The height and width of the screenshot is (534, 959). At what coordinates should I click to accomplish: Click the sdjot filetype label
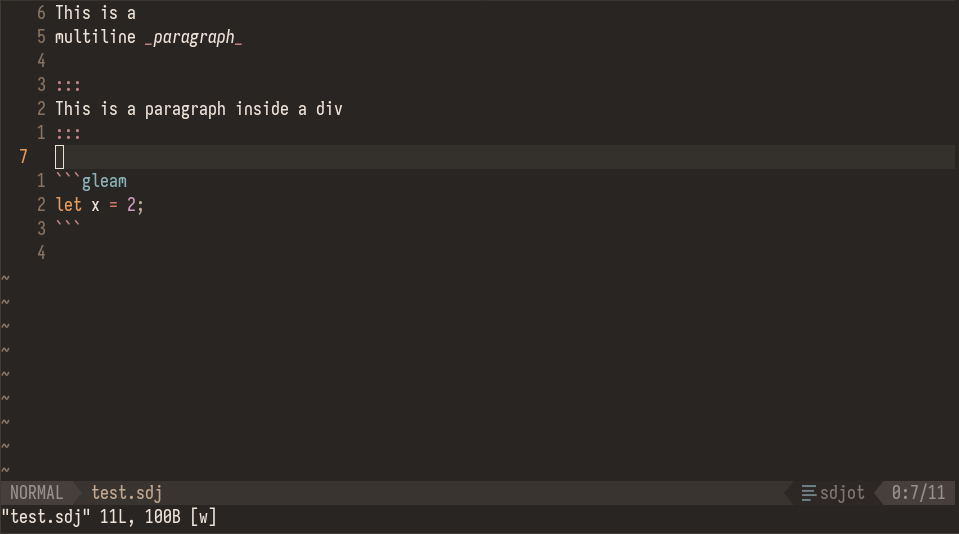coord(842,493)
